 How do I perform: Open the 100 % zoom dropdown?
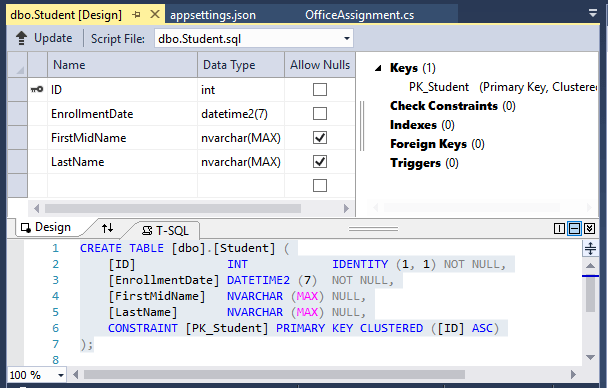[x=61, y=375]
